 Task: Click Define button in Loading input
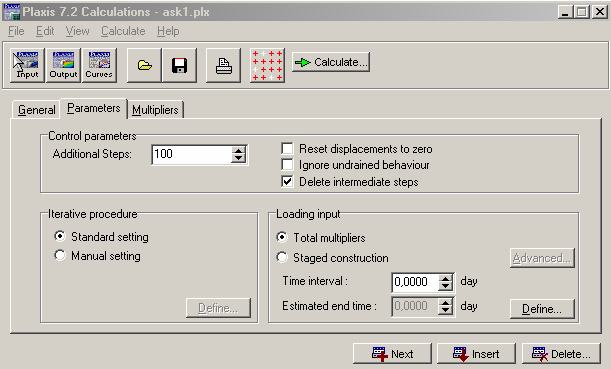pos(542,309)
